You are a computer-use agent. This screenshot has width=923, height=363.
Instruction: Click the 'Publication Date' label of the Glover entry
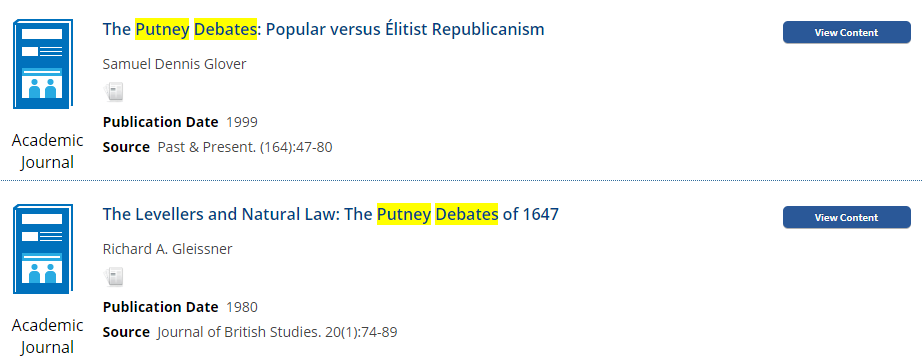coord(160,122)
